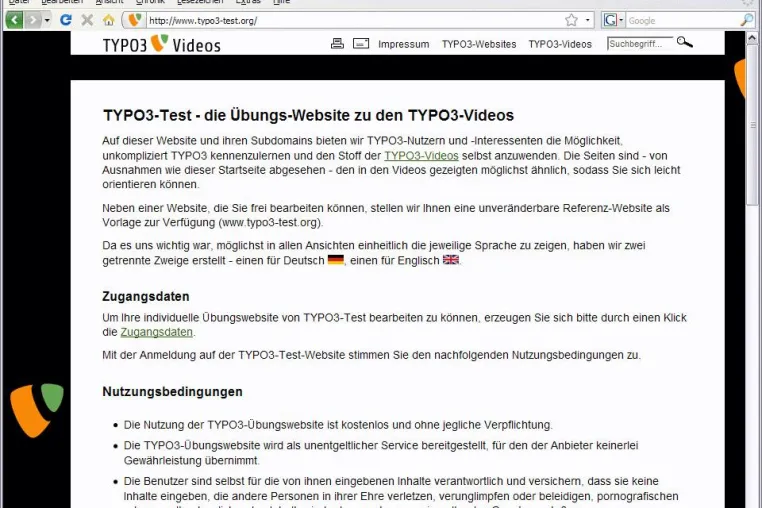Open the address bar URL history dropdown
The width and height of the screenshot is (762, 508).
pyautogui.click(x=588, y=20)
